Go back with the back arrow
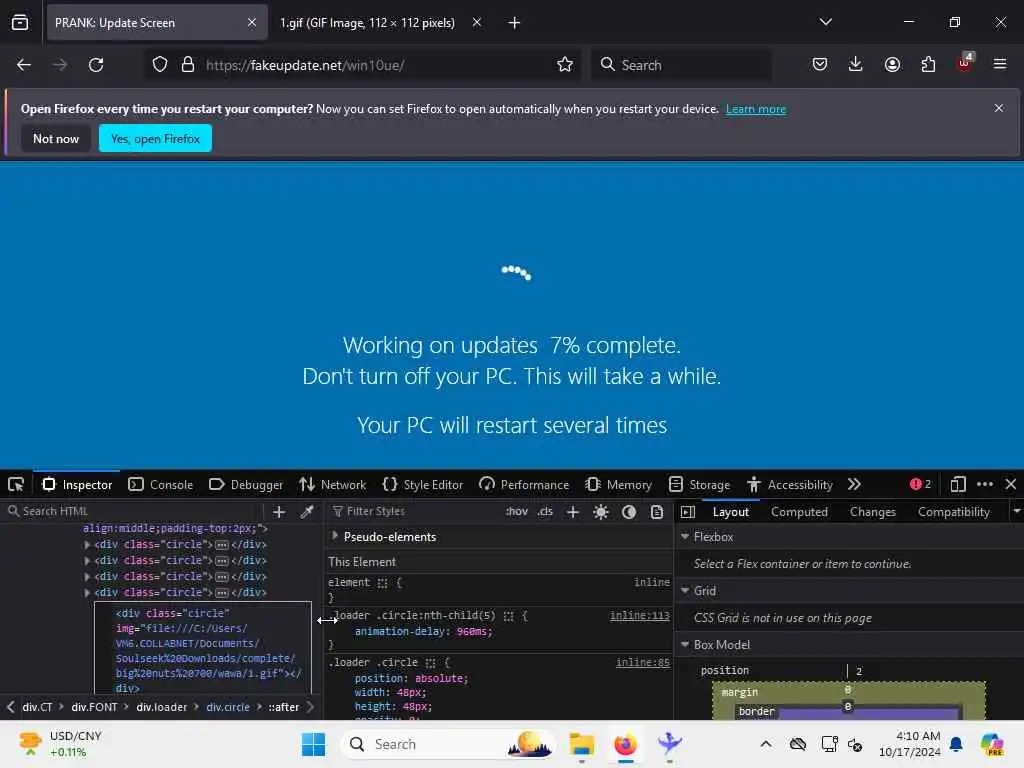1024x768 pixels. pos(24,65)
